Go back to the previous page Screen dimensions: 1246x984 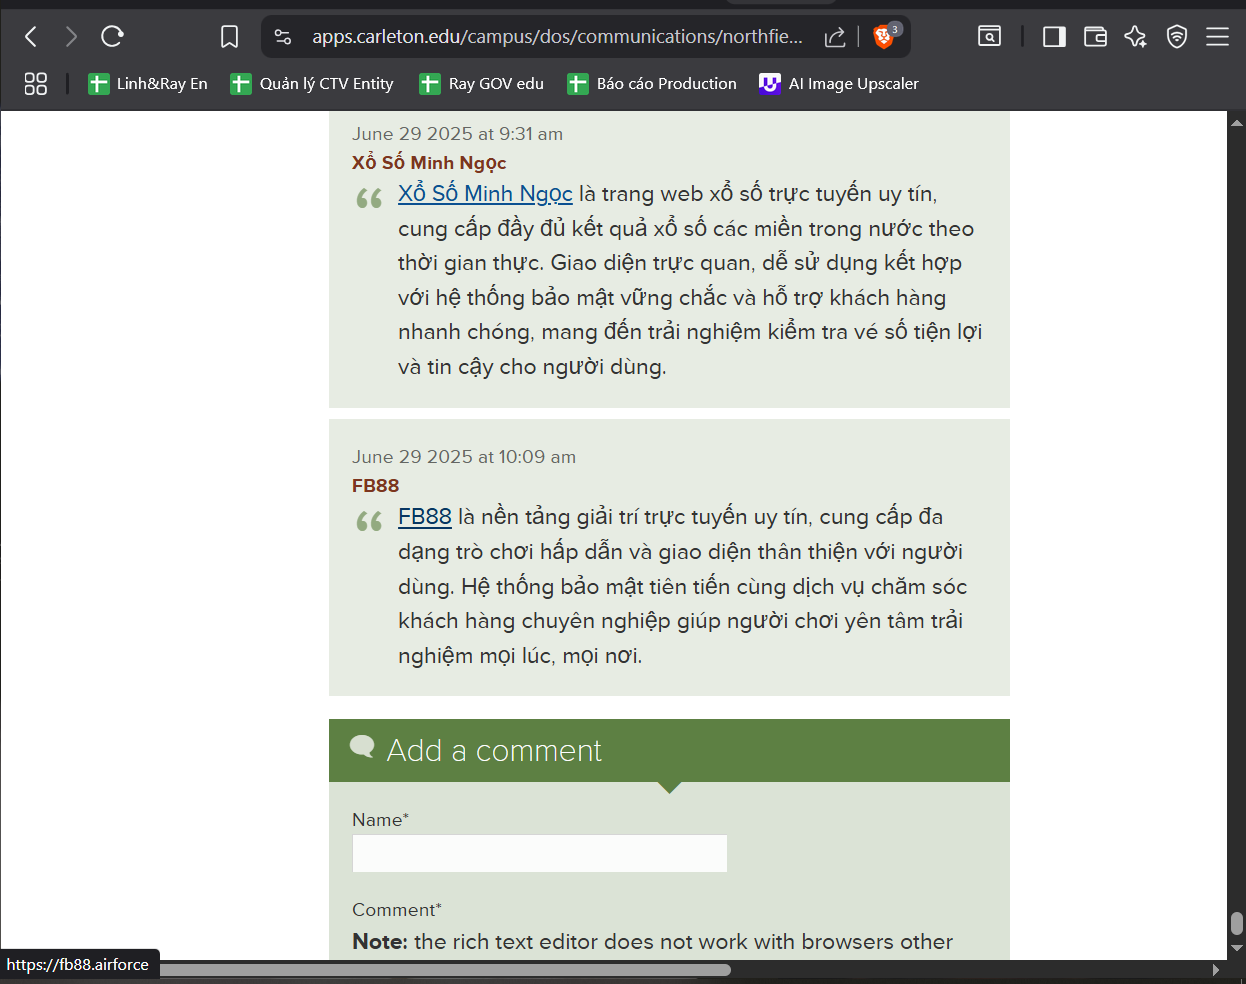point(31,37)
